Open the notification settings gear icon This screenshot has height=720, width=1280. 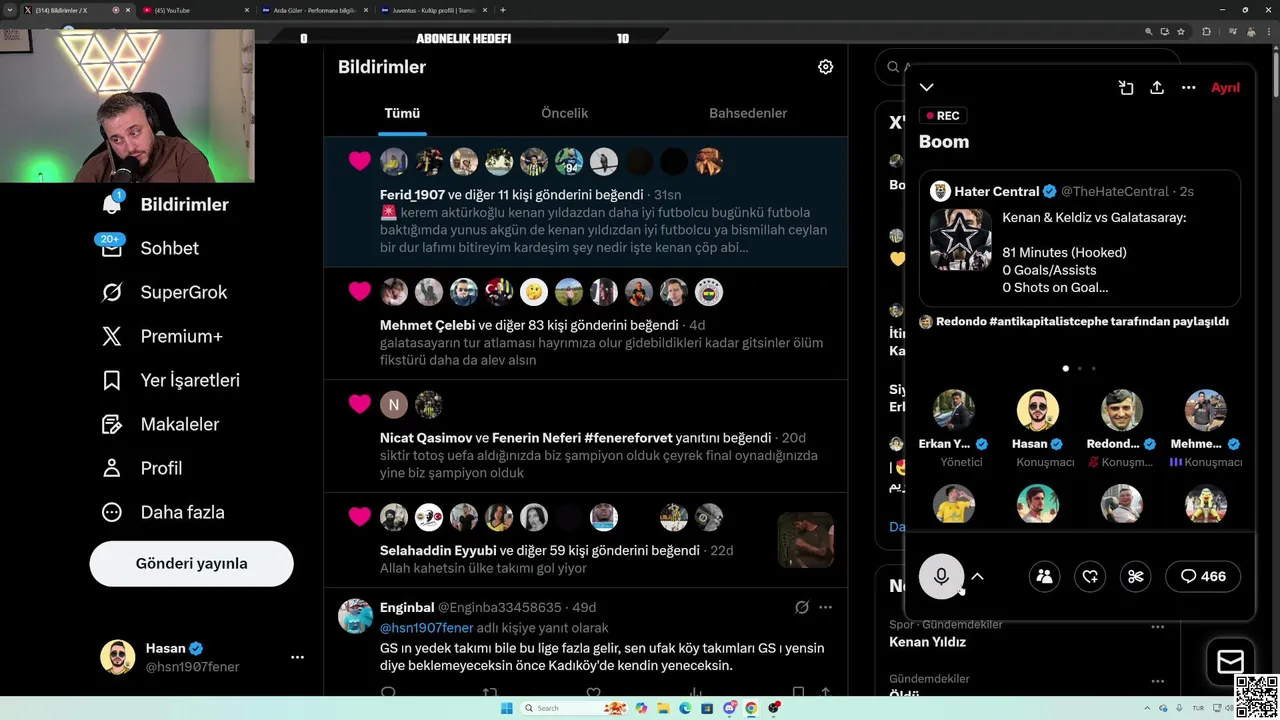(825, 67)
